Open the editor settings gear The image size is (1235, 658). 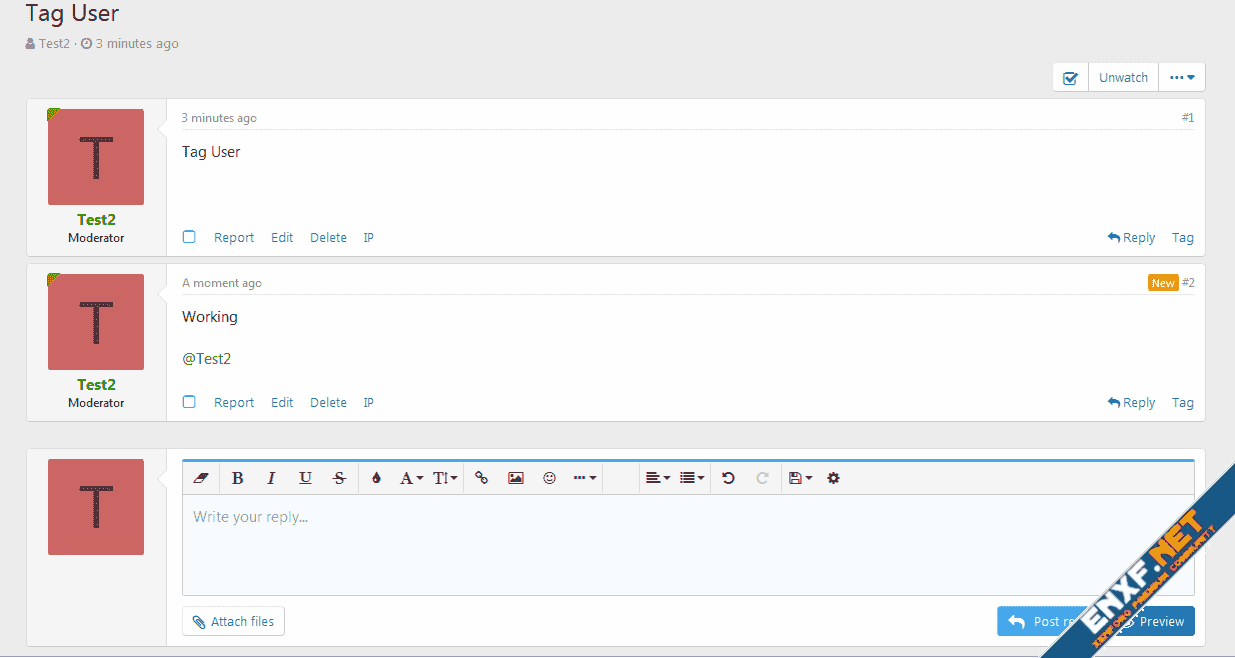pos(833,478)
